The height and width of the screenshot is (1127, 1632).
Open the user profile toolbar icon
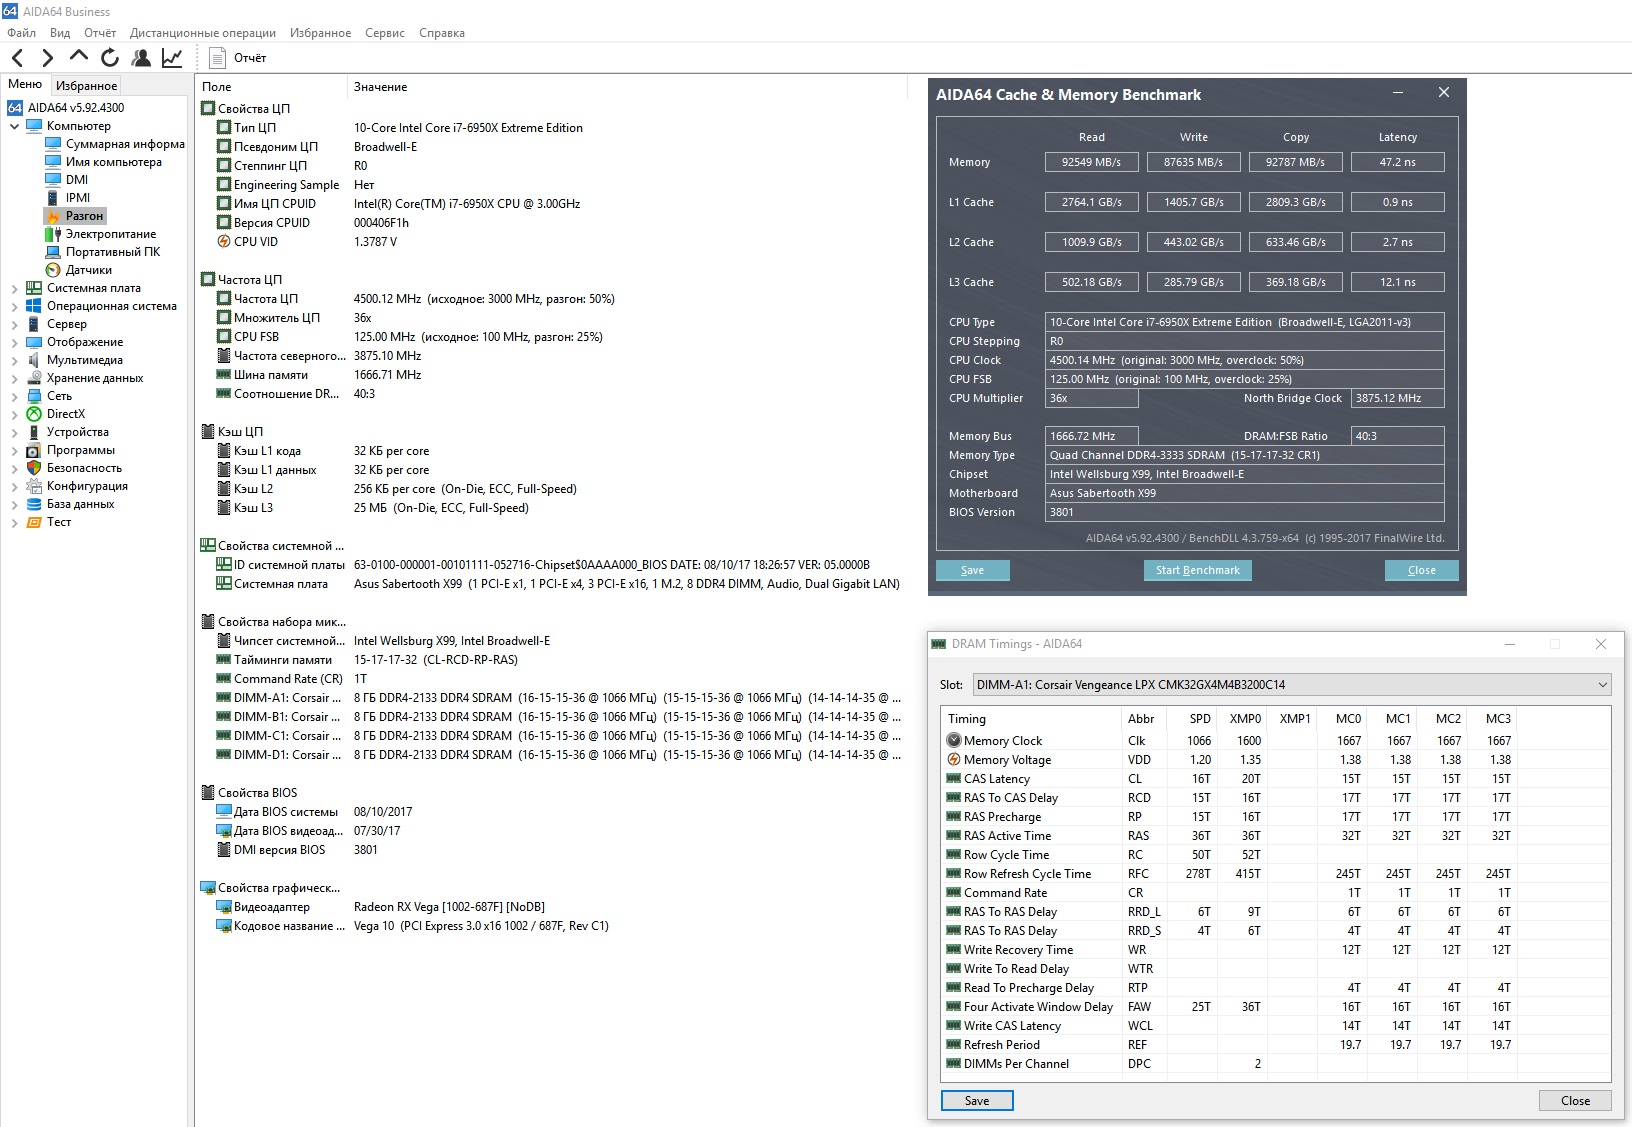(x=141, y=58)
